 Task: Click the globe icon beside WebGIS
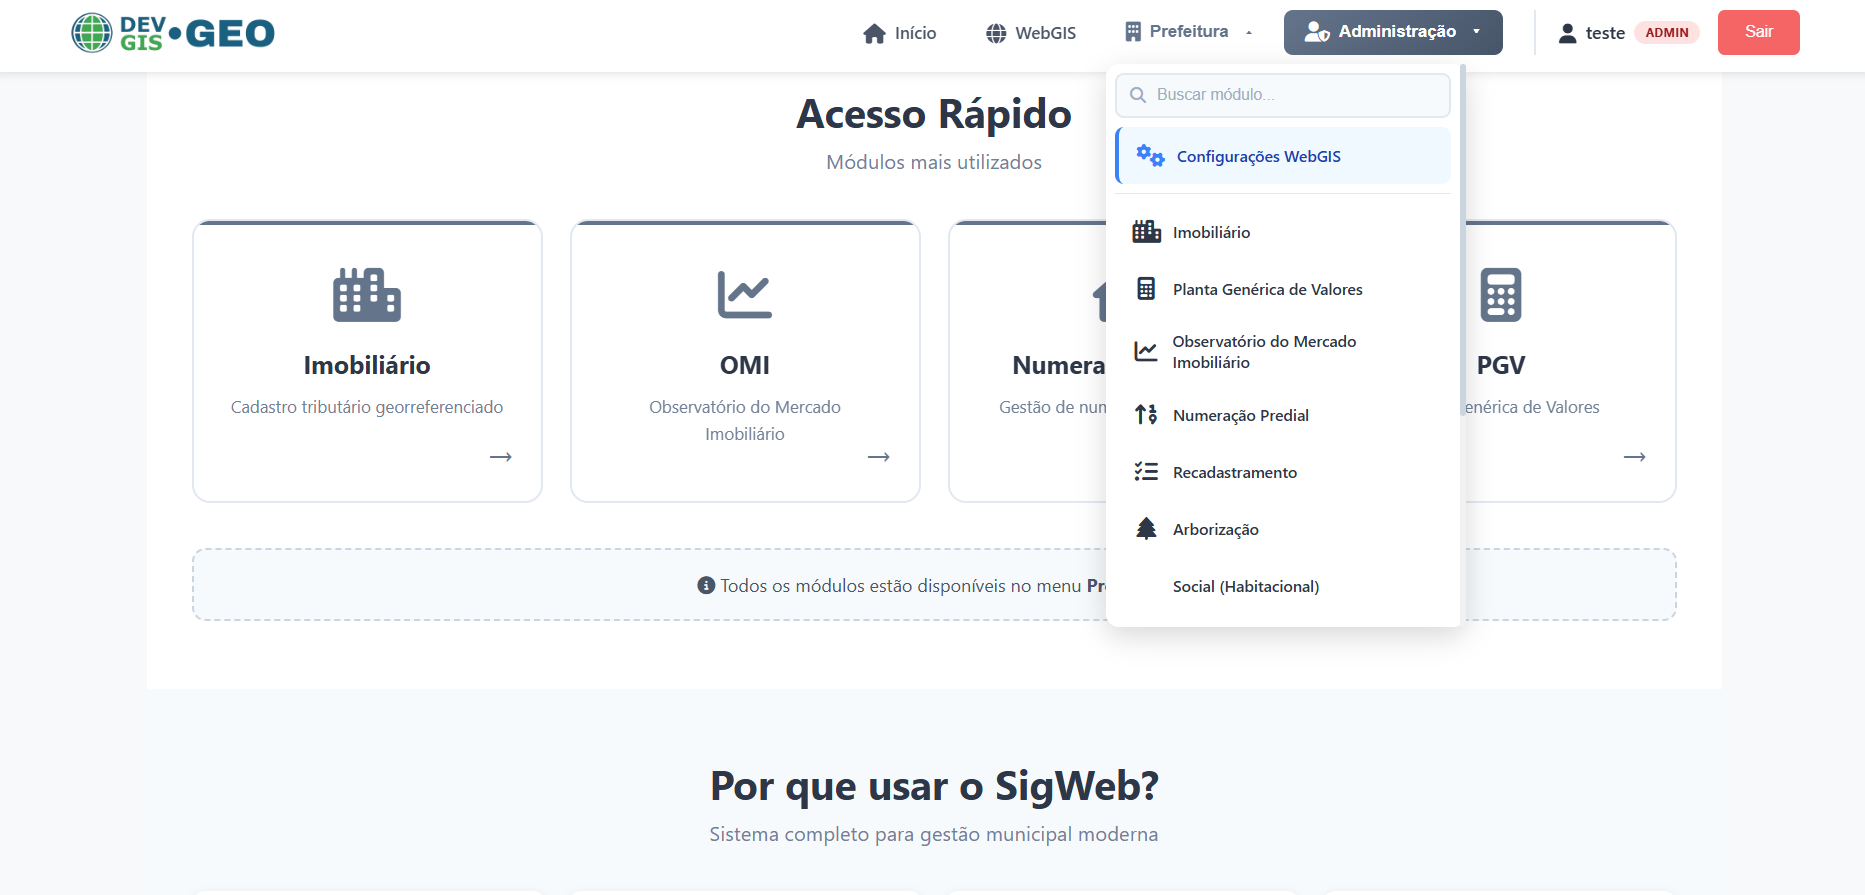coord(996,34)
